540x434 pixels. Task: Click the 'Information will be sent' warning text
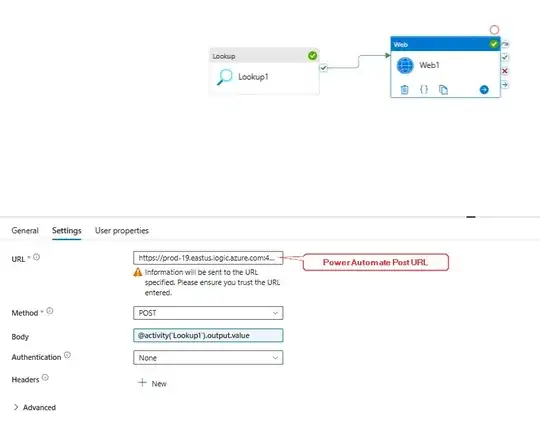[212, 282]
